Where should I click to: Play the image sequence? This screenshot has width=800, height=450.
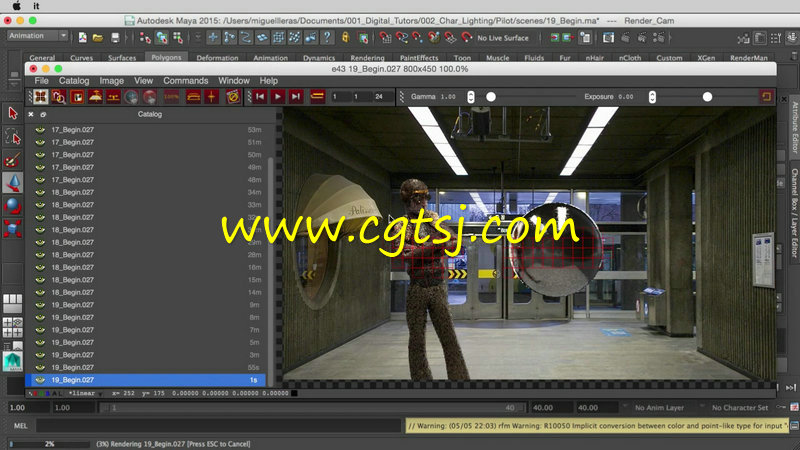point(278,96)
